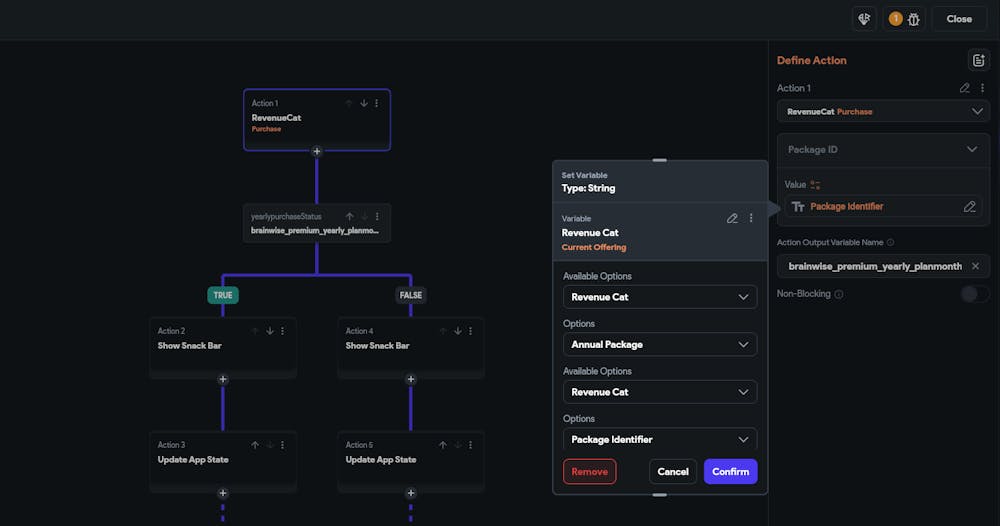Add action below Action 2 plus
The width and height of the screenshot is (1000, 526).
(223, 379)
